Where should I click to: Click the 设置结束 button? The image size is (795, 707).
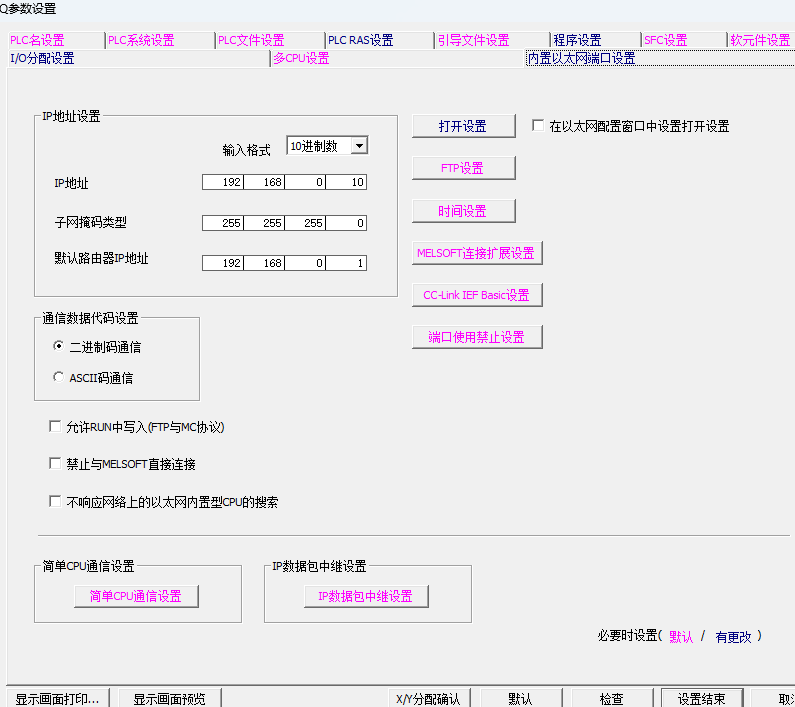700,698
